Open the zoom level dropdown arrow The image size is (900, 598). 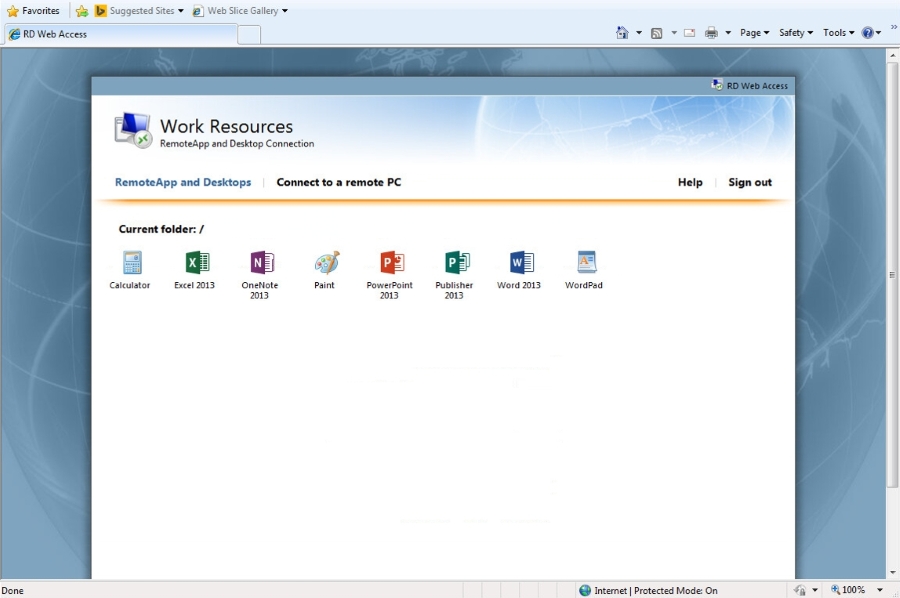(879, 590)
